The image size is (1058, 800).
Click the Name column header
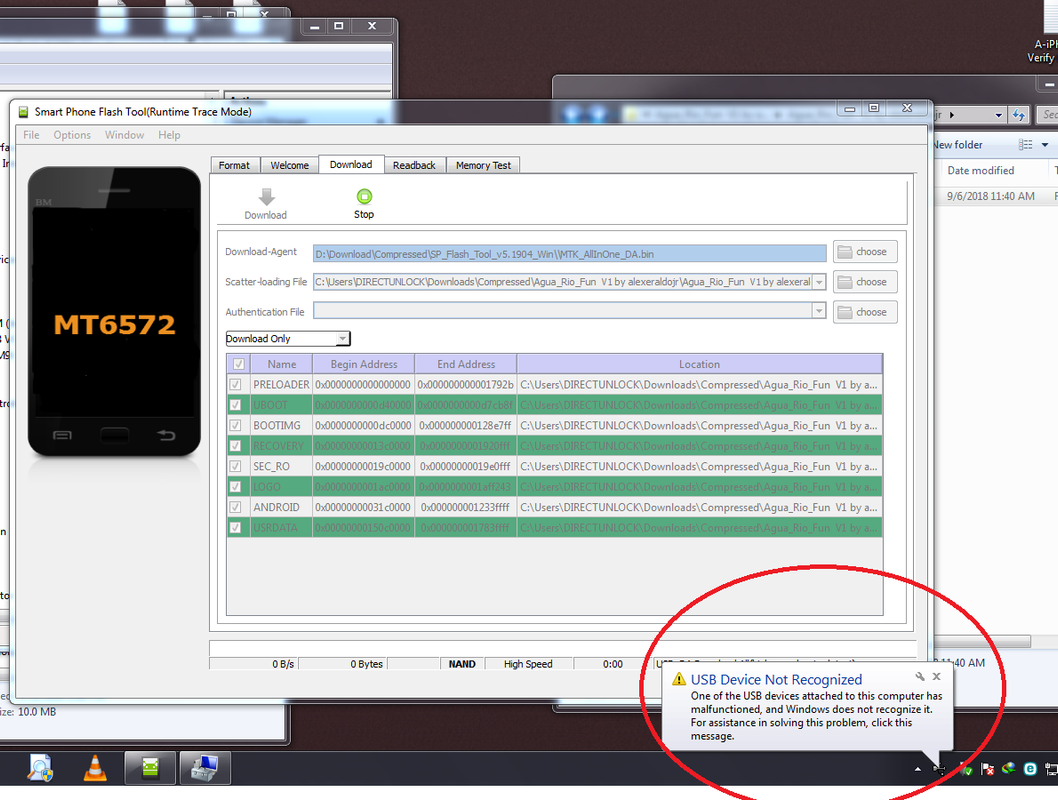click(x=281, y=364)
